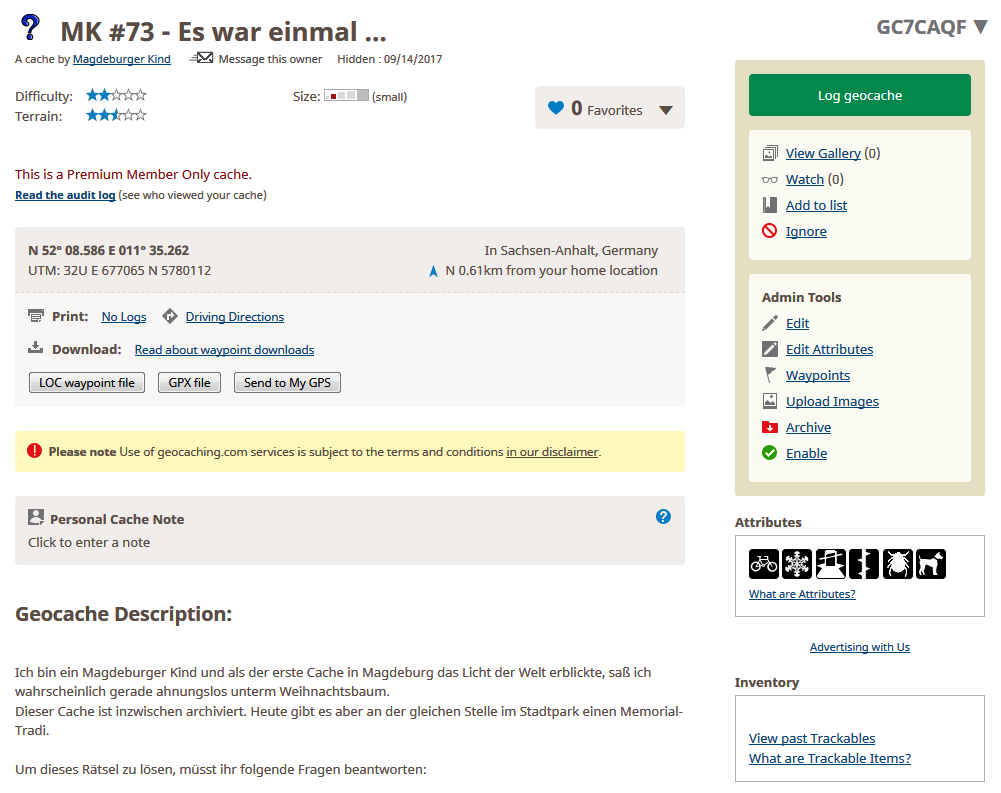Click the printer icon beside Print
Screen dimensions: 1001x793
pyautogui.click(x=36, y=315)
